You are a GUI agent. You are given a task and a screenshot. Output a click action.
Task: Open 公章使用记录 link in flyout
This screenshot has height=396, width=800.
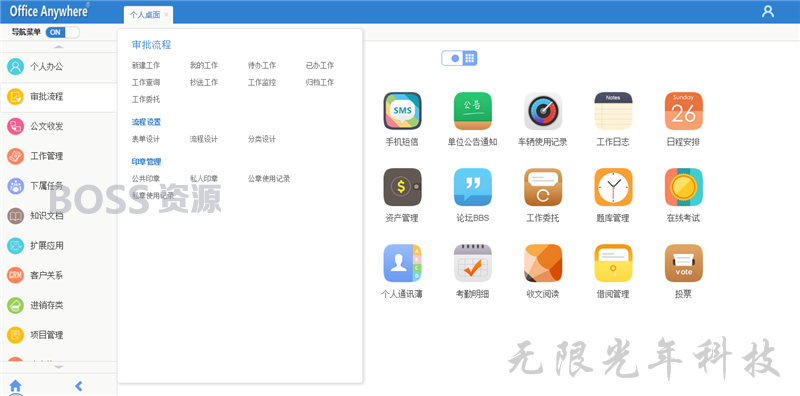tap(269, 179)
